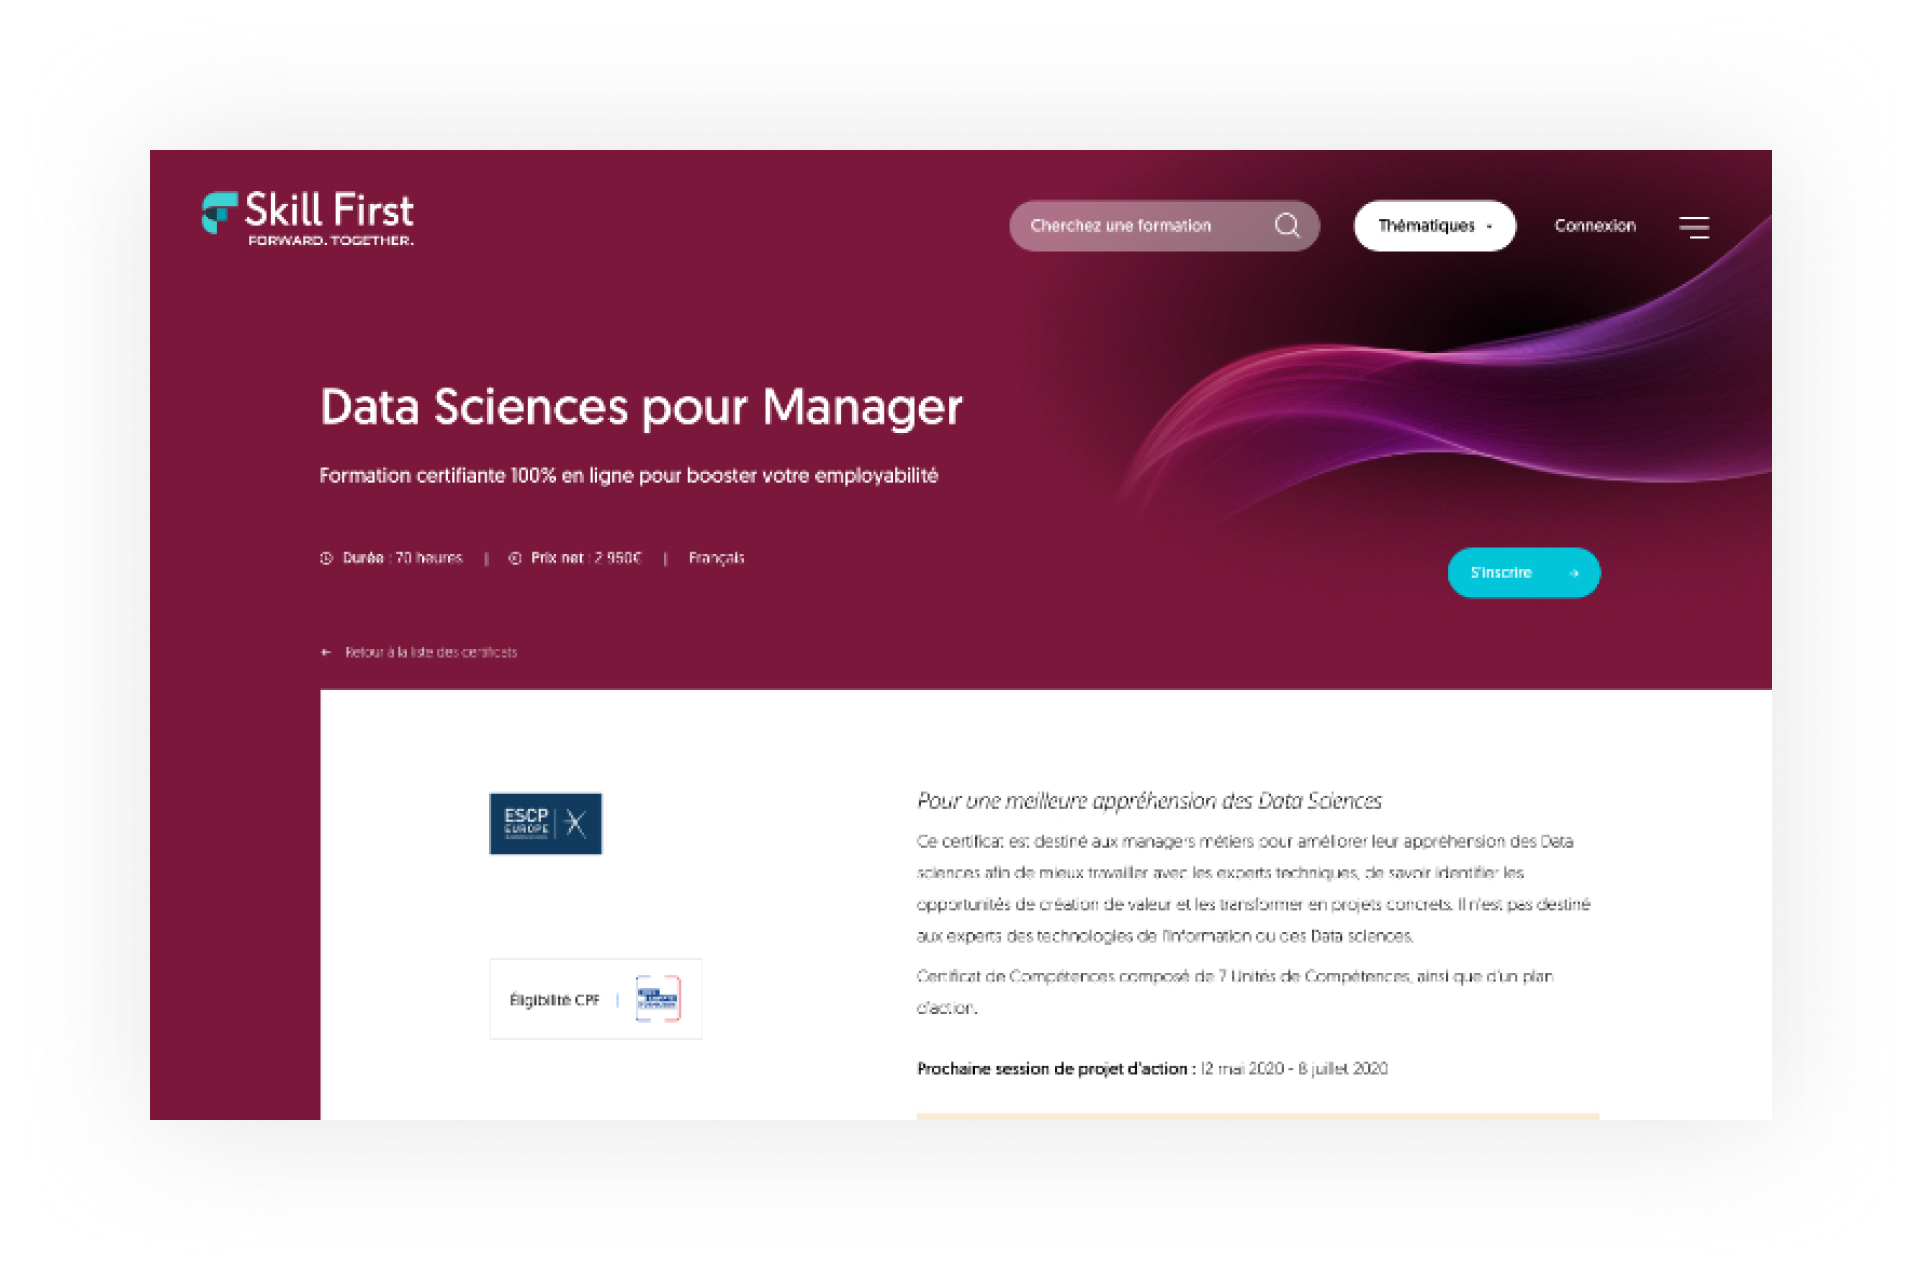Click the arrow inside the S'inscrire button
This screenshot has width=1922, height=1270.
[x=1573, y=573]
